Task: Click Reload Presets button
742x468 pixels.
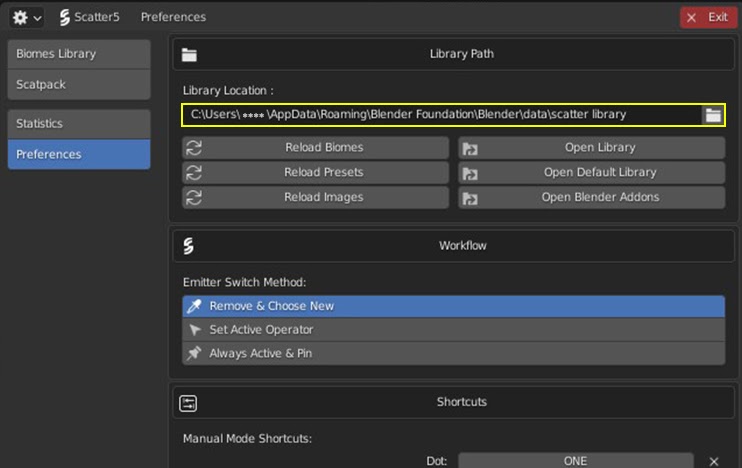Action: (x=316, y=172)
